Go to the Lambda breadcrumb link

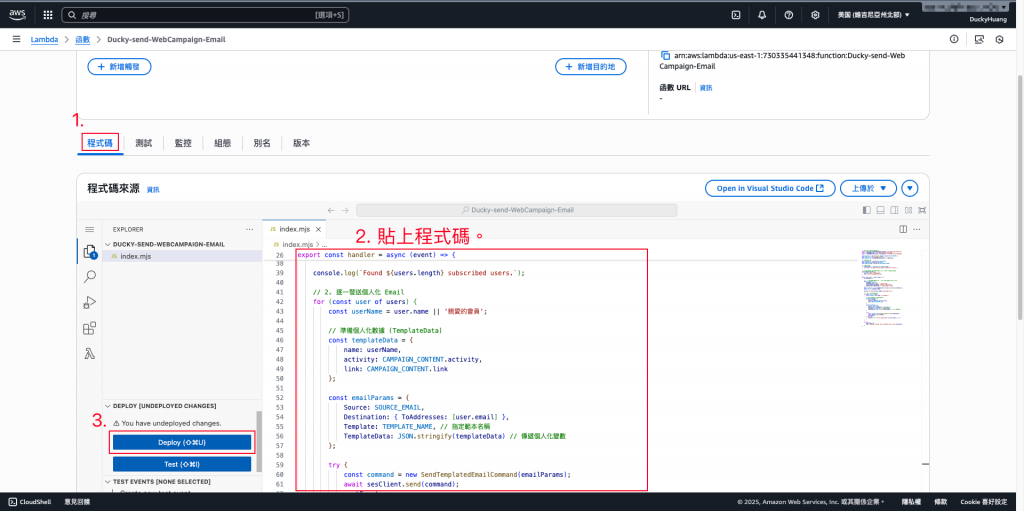click(44, 39)
